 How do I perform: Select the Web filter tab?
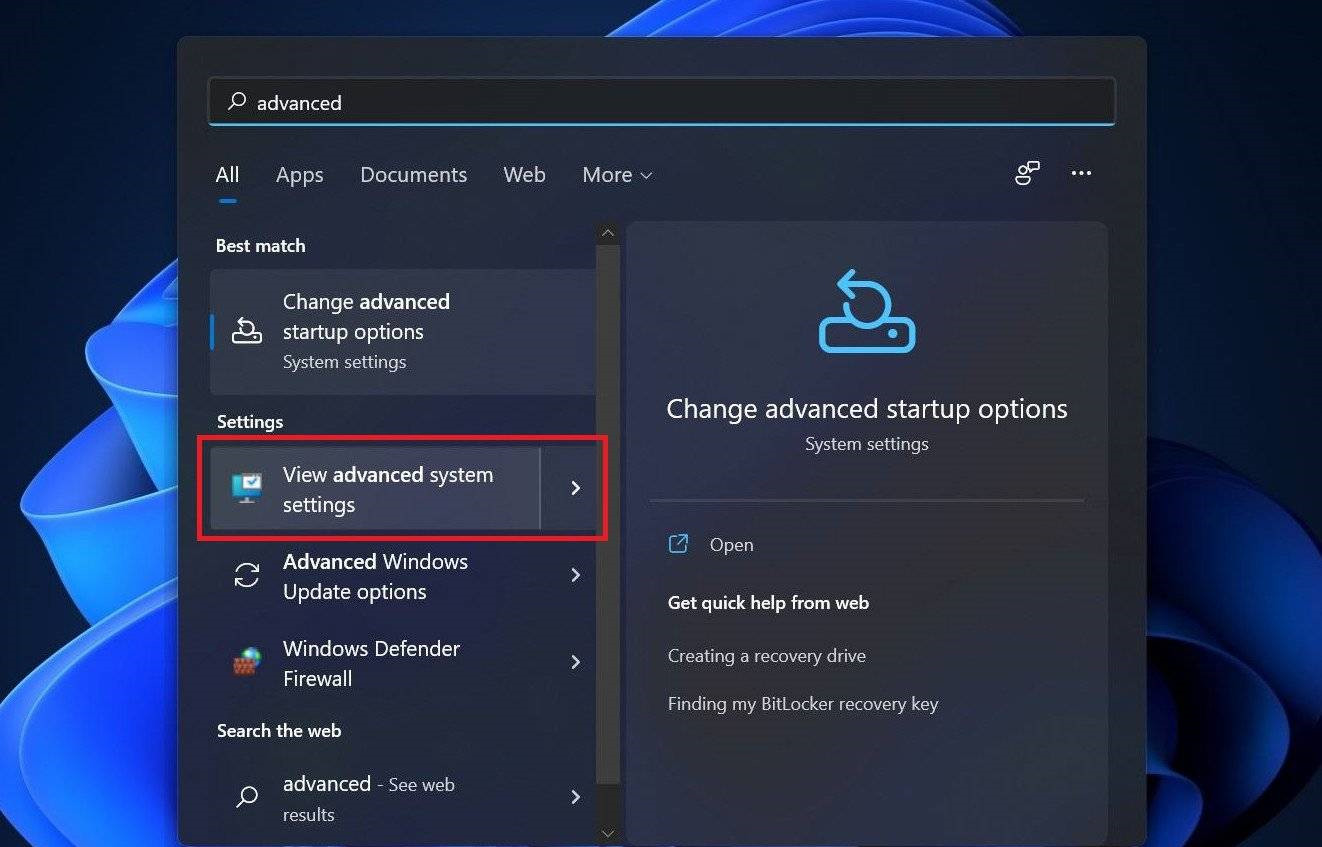[524, 174]
